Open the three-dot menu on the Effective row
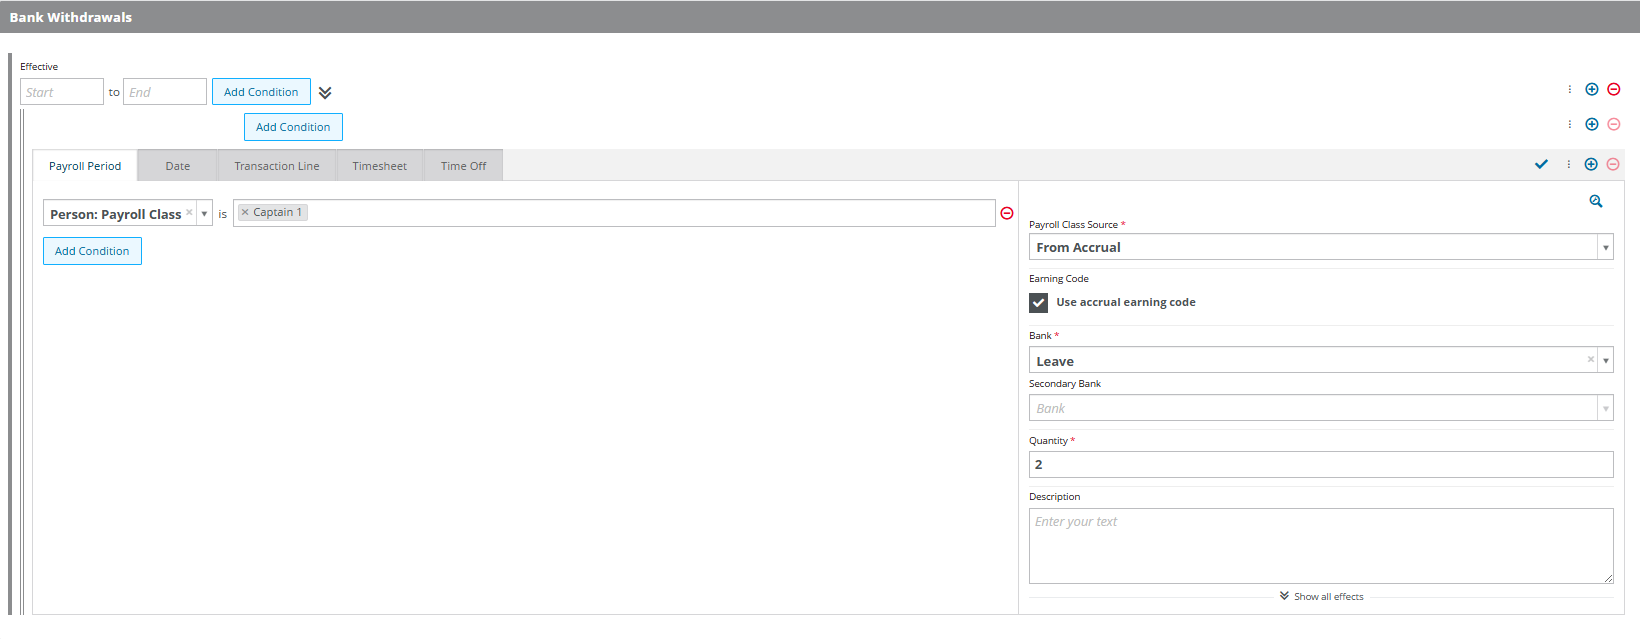This screenshot has width=1640, height=639. point(1570,90)
